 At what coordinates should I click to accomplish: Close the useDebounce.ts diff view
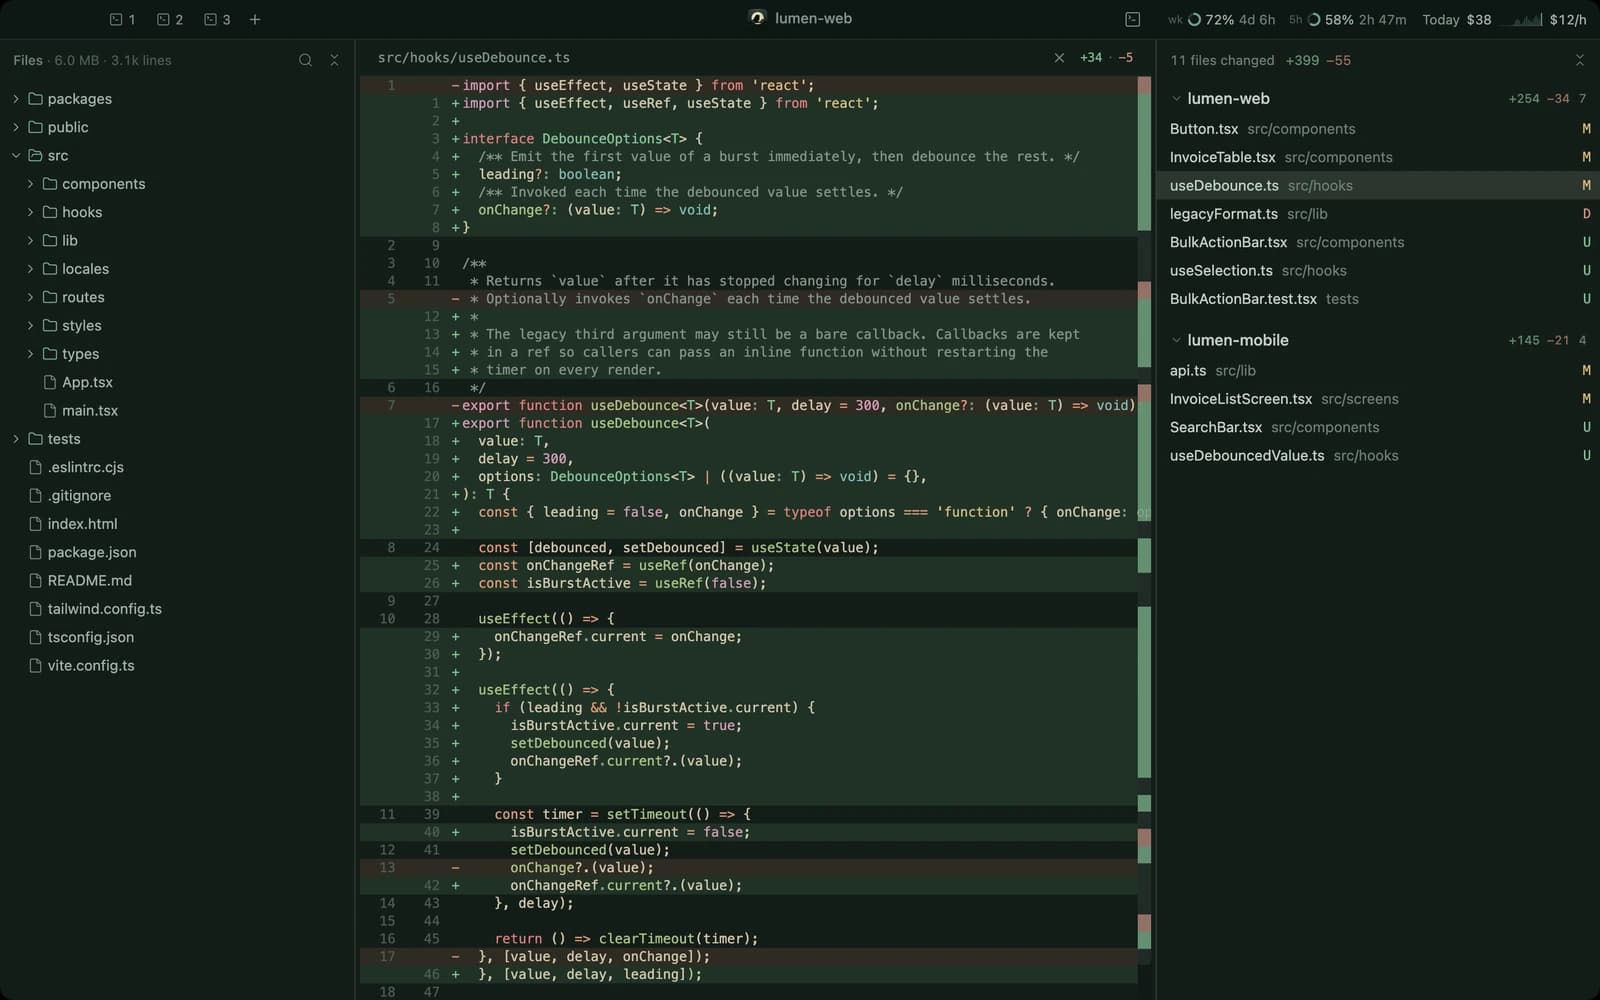click(x=1059, y=58)
